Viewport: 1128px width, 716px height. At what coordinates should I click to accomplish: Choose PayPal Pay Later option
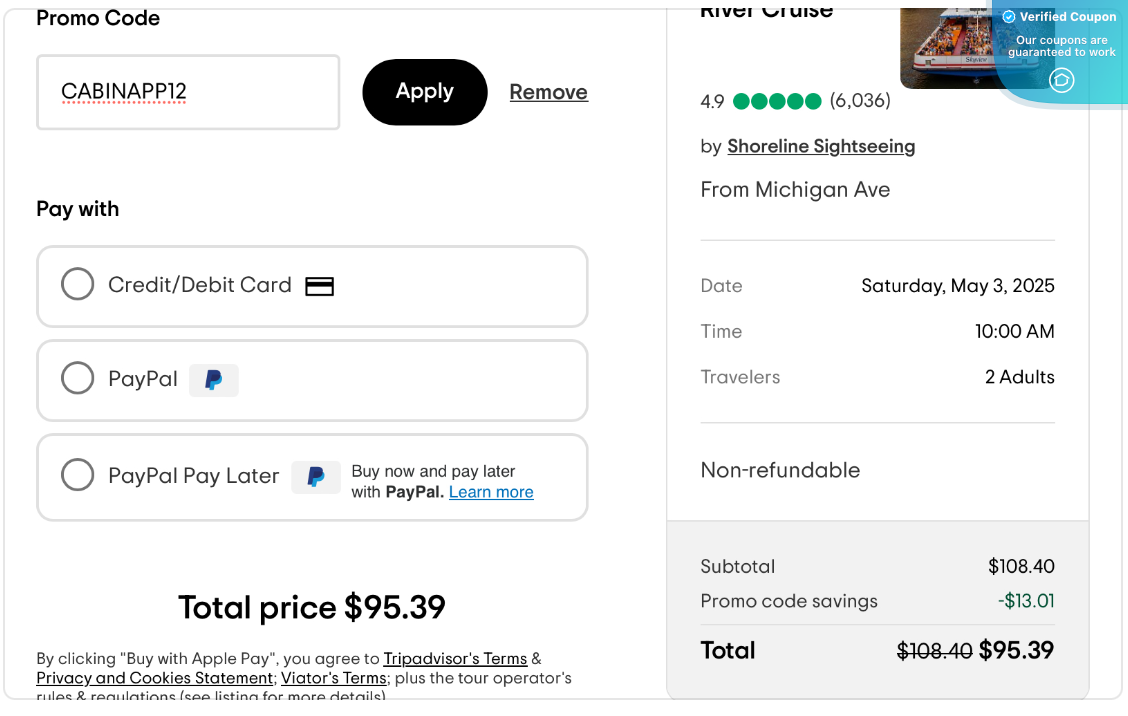[x=78, y=474]
